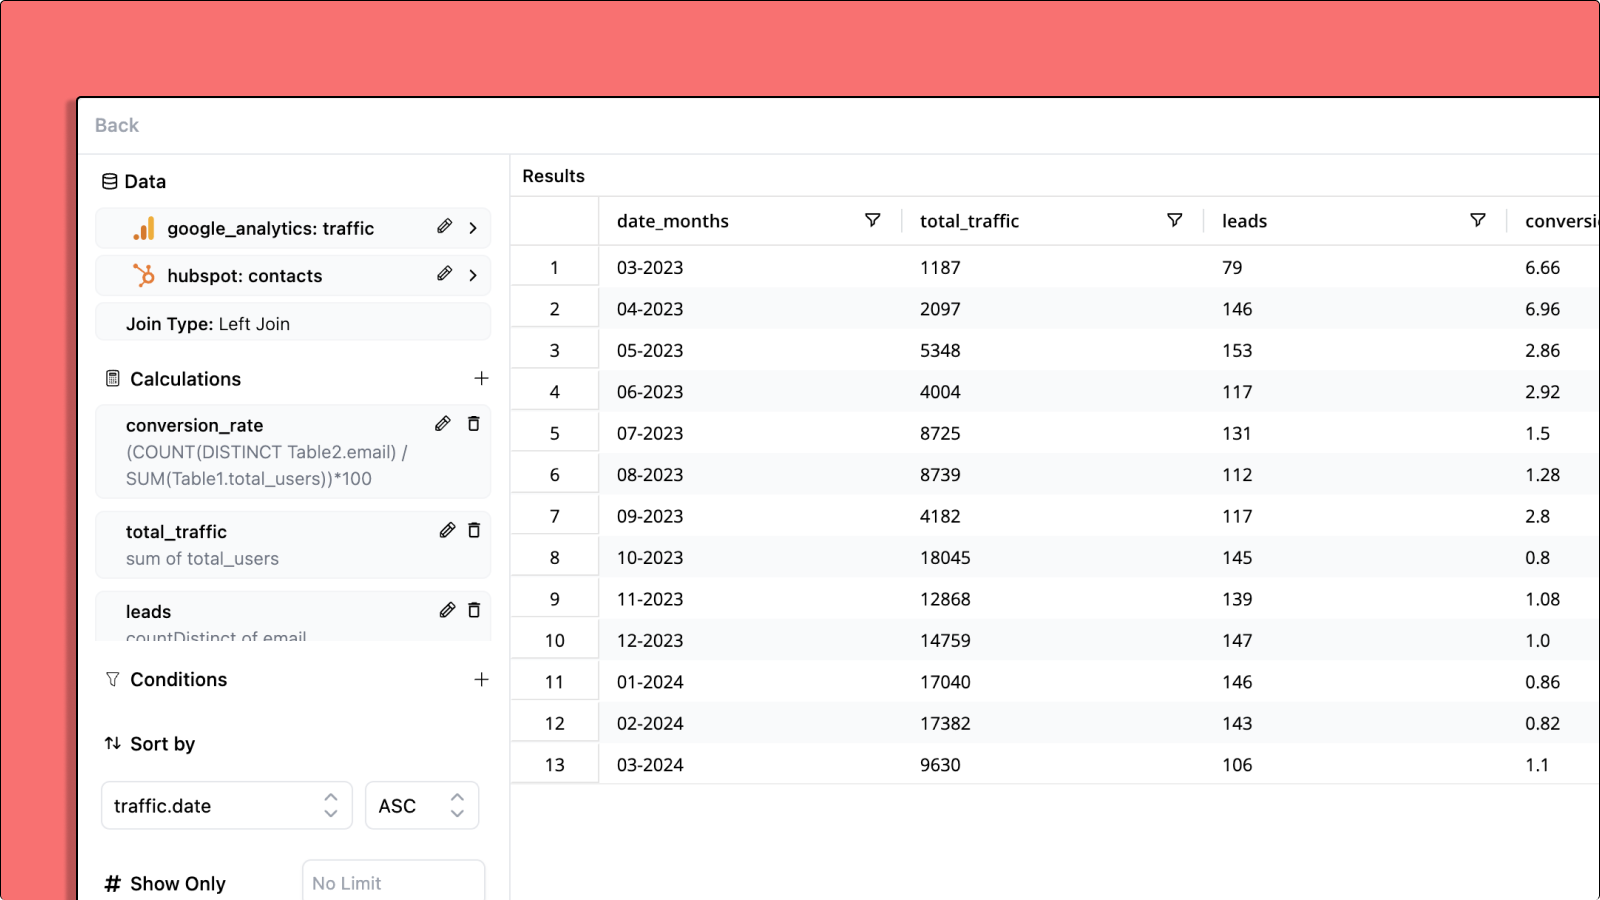
Task: Open the traffic.date sort field dropdown
Action: click(227, 806)
